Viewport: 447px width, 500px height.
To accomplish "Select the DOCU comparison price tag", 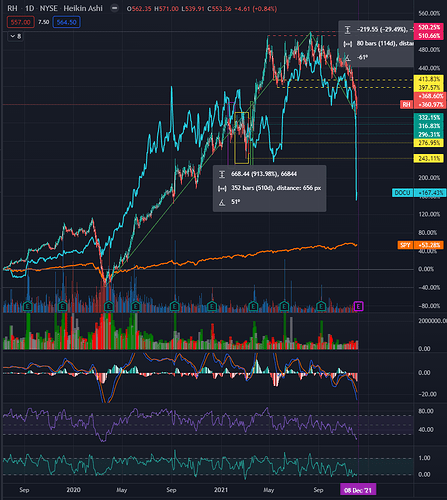I will coord(403,193).
